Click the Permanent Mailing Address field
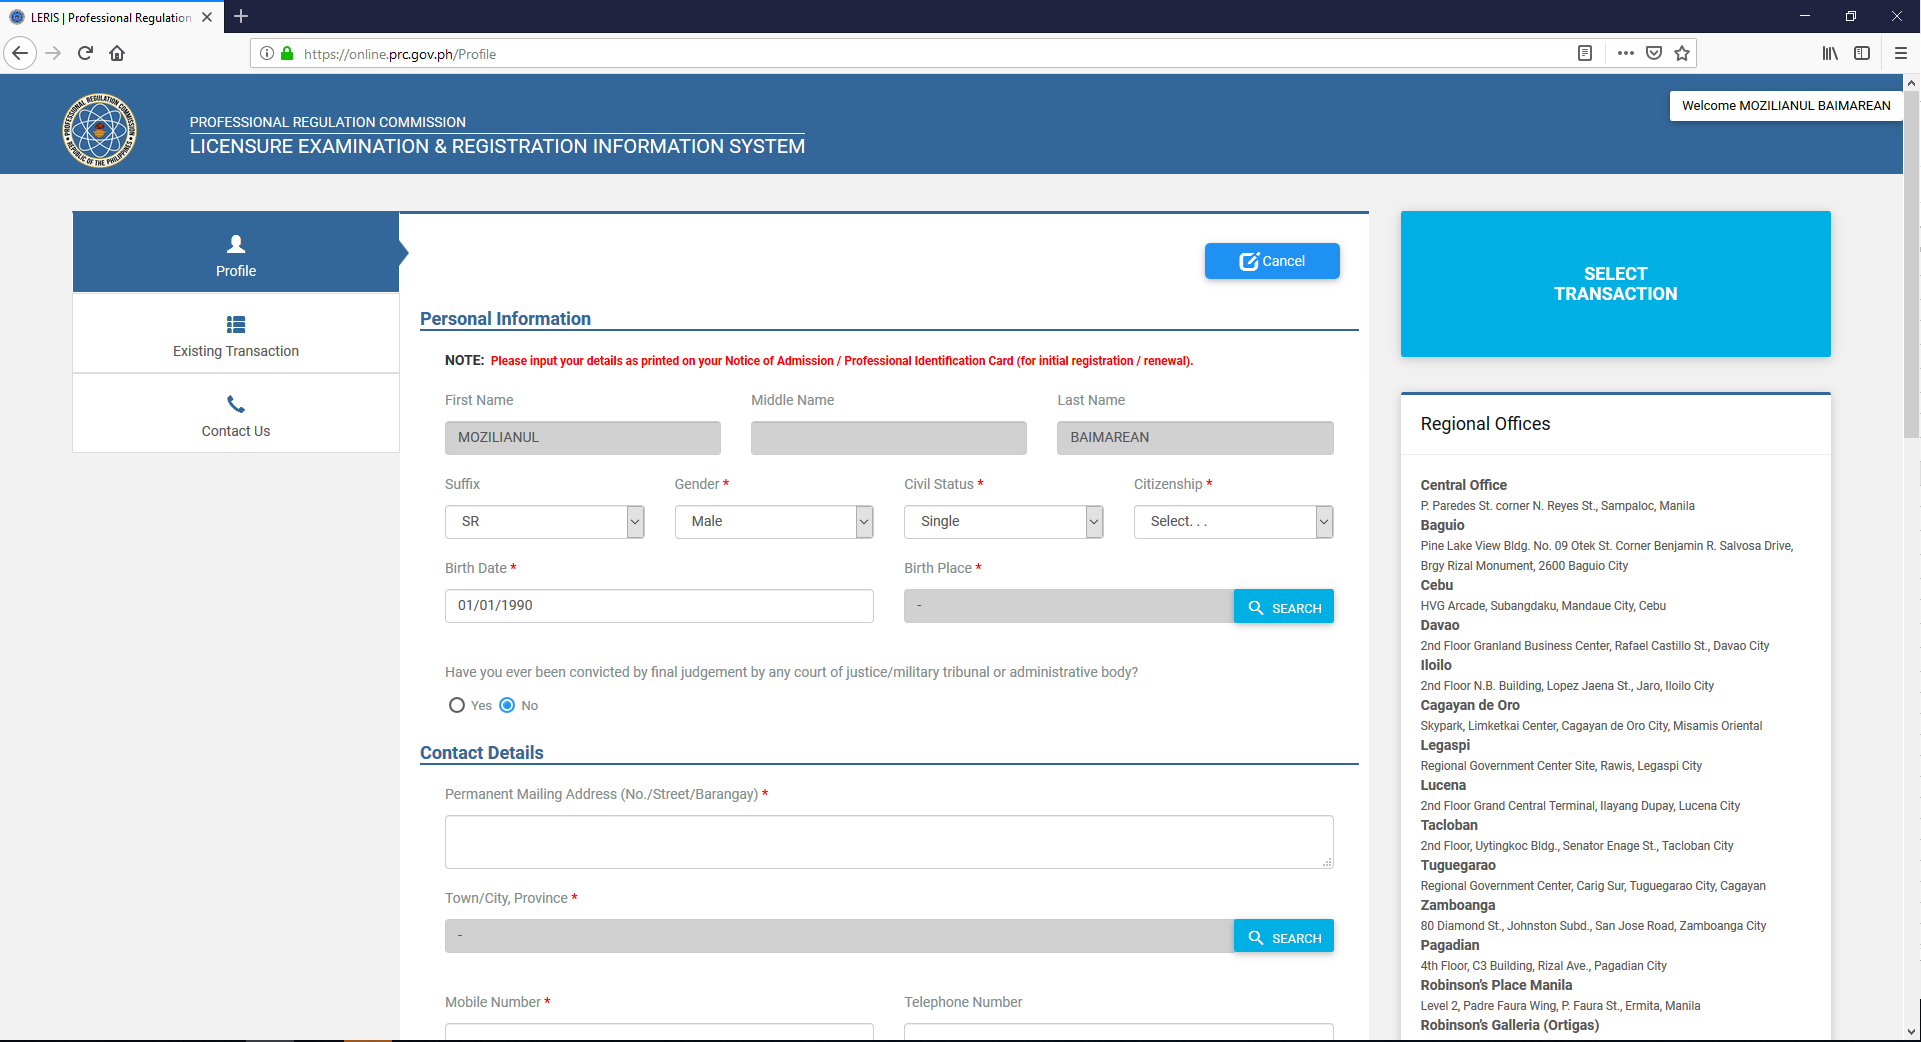 tap(888, 841)
